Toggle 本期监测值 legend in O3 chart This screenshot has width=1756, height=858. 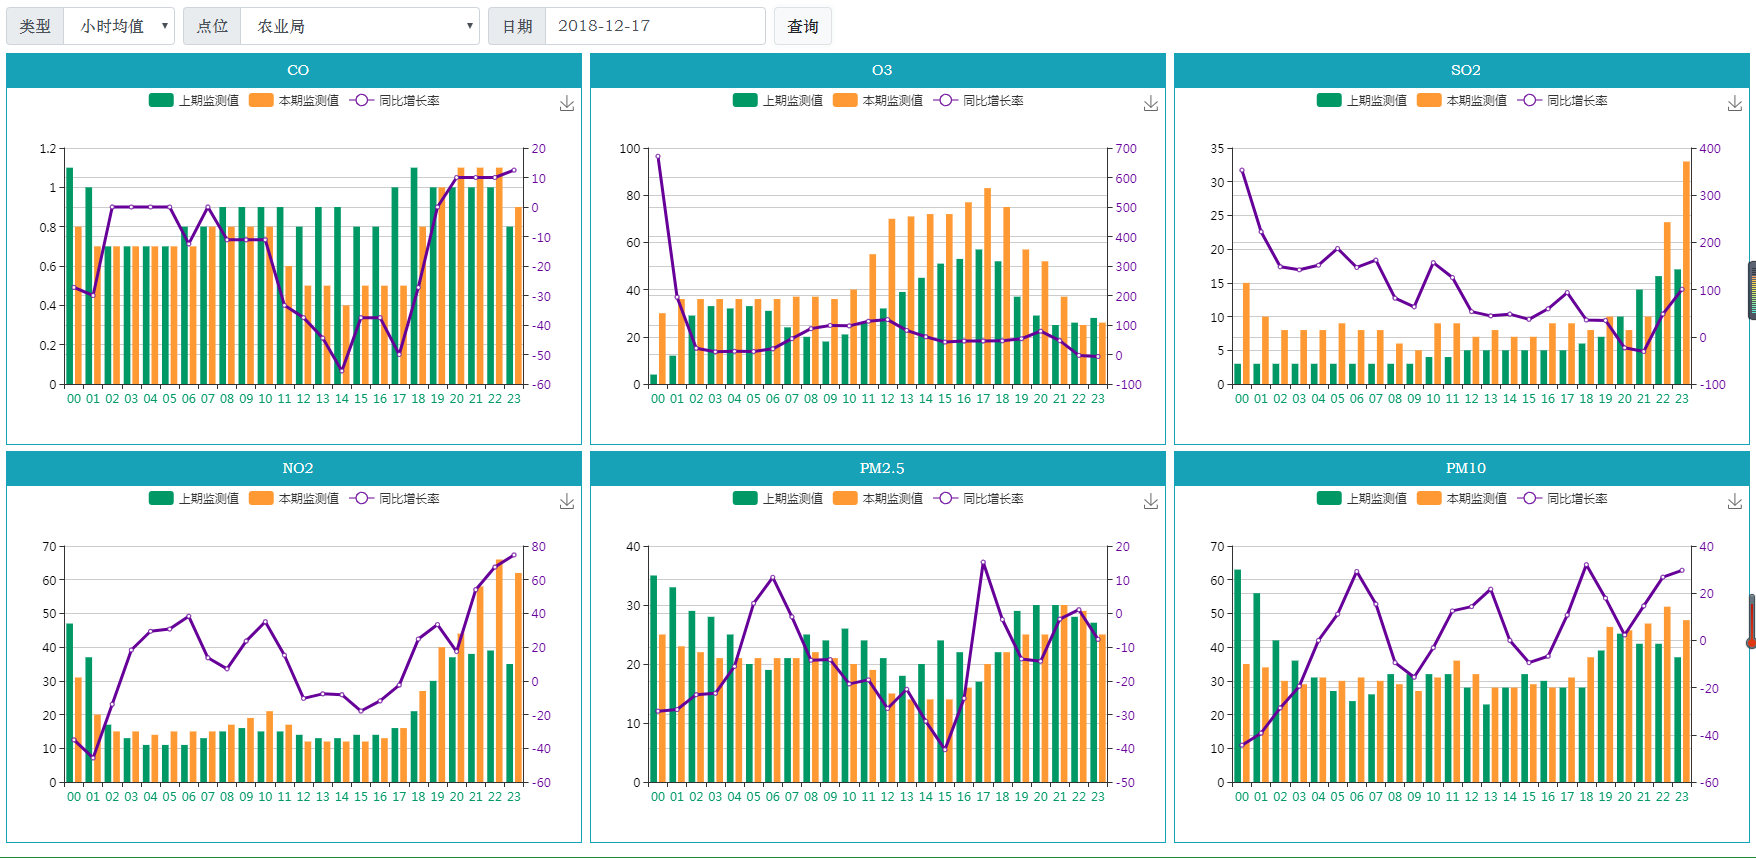pos(878,100)
